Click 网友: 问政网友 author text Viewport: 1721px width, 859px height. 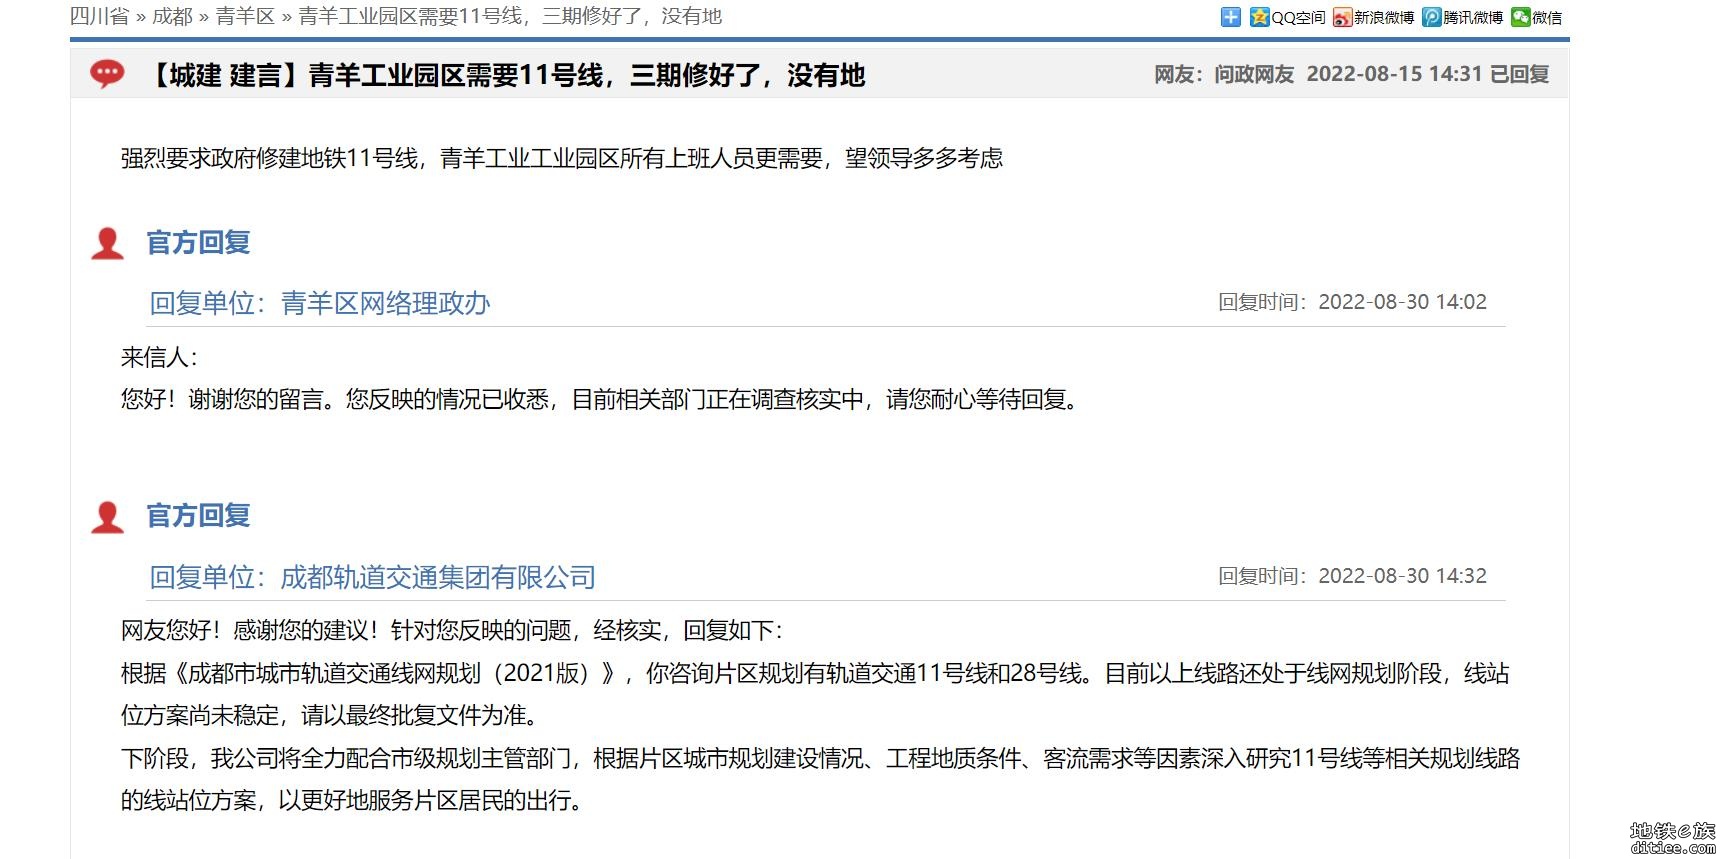[1224, 74]
